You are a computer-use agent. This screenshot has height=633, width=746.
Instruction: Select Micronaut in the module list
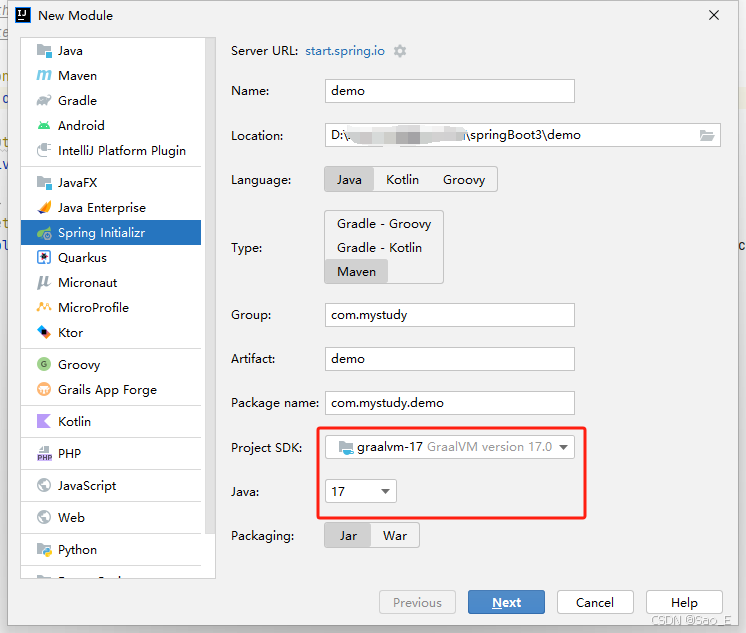click(x=111, y=283)
